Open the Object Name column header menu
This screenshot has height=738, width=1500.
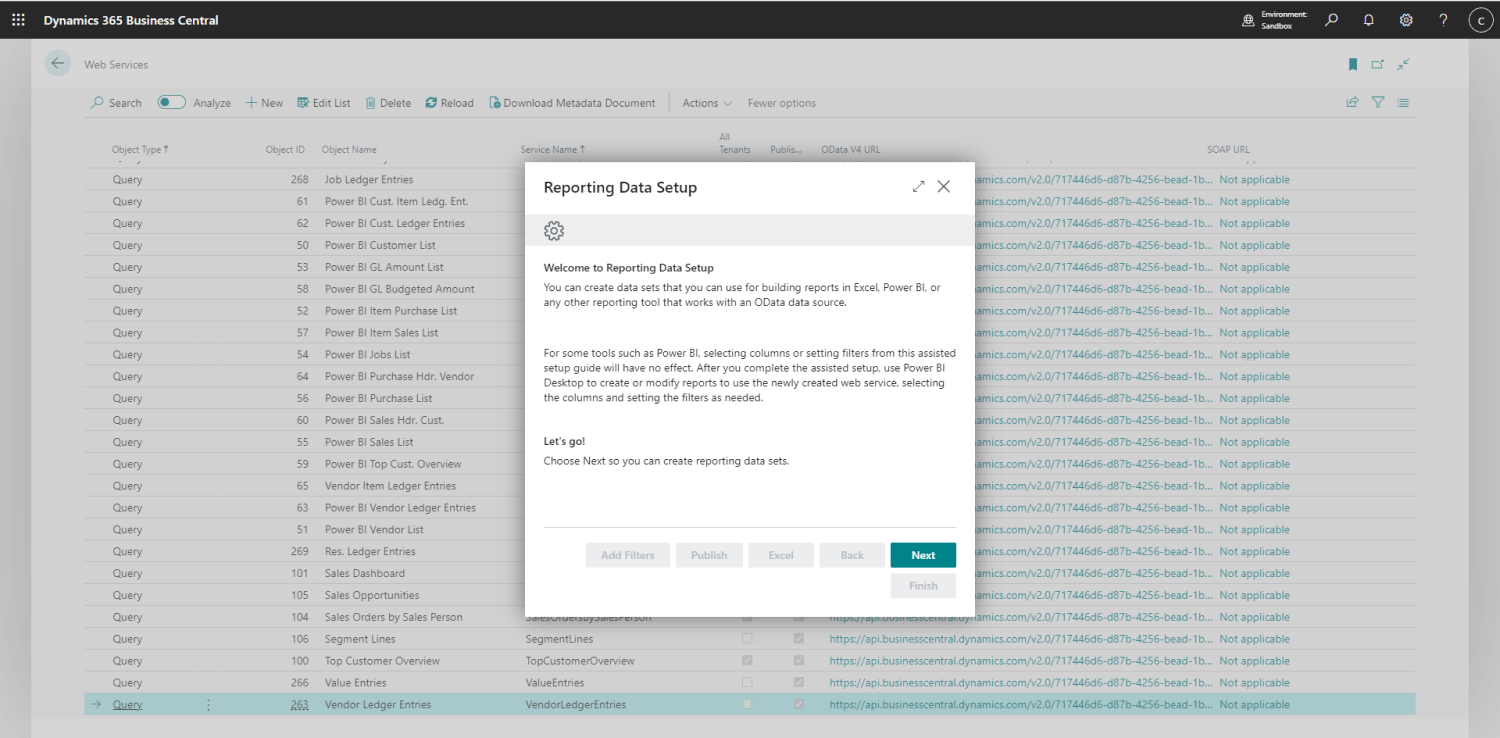tap(349, 150)
